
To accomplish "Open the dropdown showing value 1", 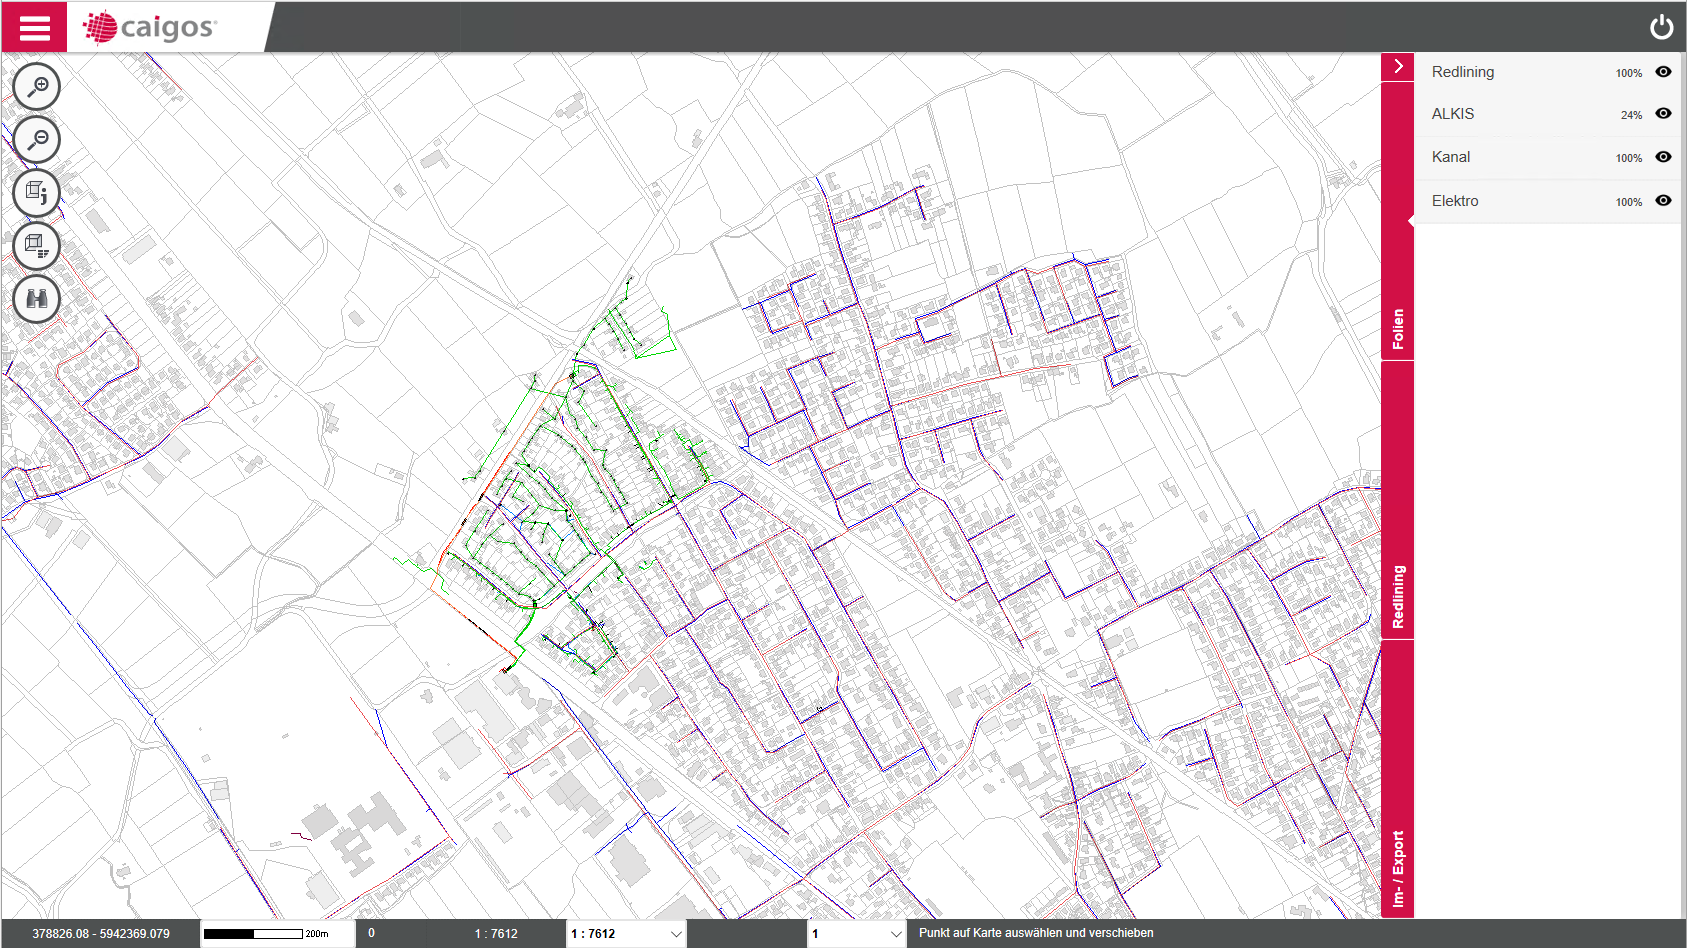I will pyautogui.click(x=856, y=934).
